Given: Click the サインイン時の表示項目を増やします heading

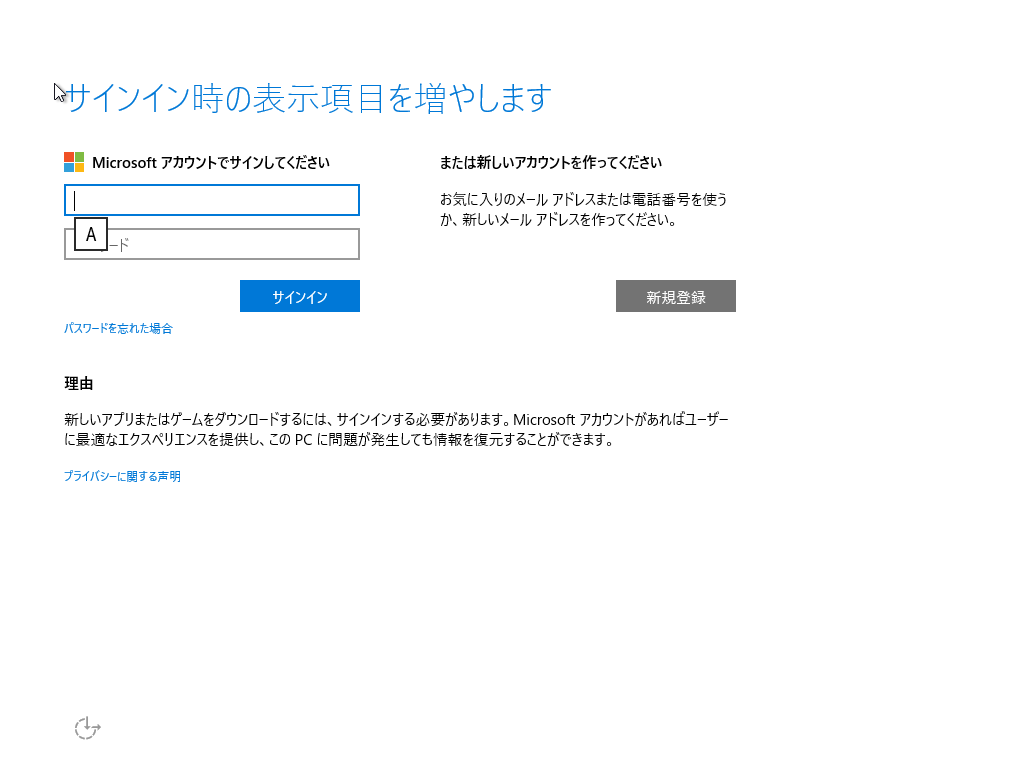Looking at the screenshot, I should (x=310, y=98).
